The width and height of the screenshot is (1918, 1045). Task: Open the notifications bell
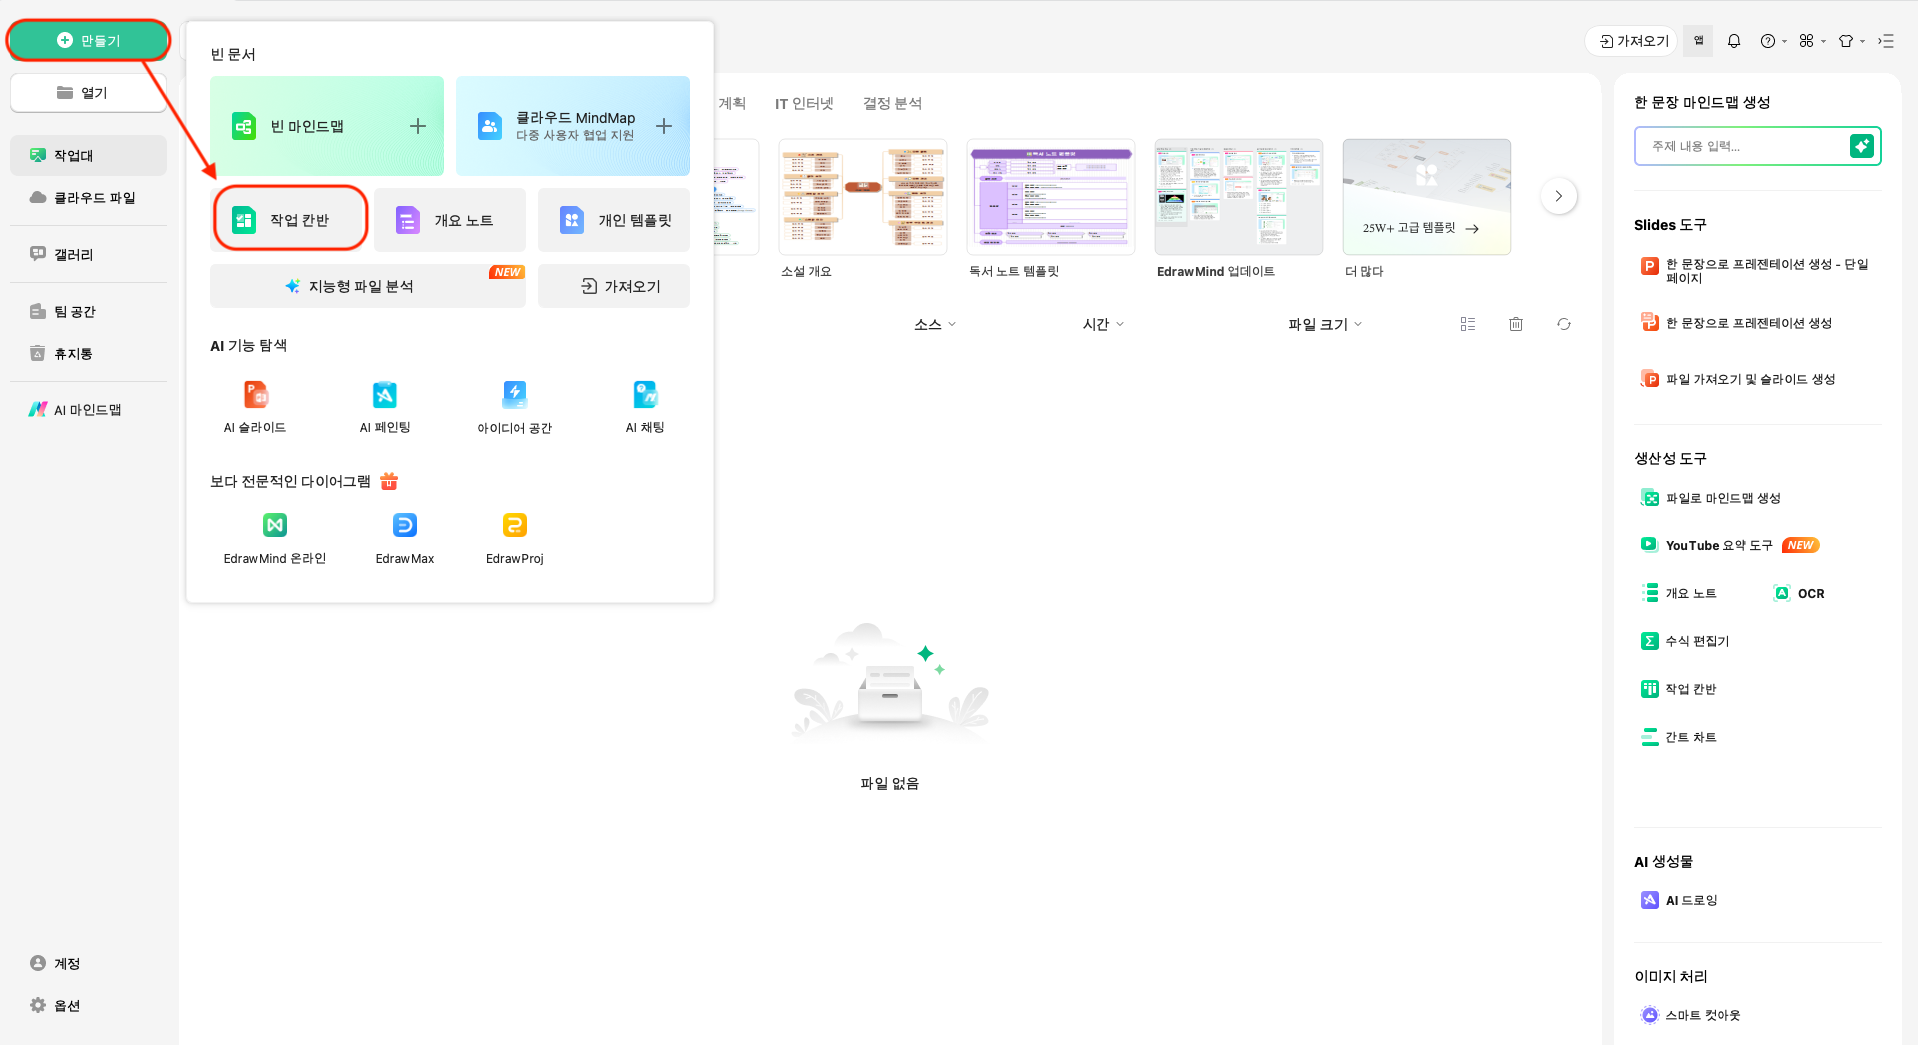click(x=1734, y=41)
